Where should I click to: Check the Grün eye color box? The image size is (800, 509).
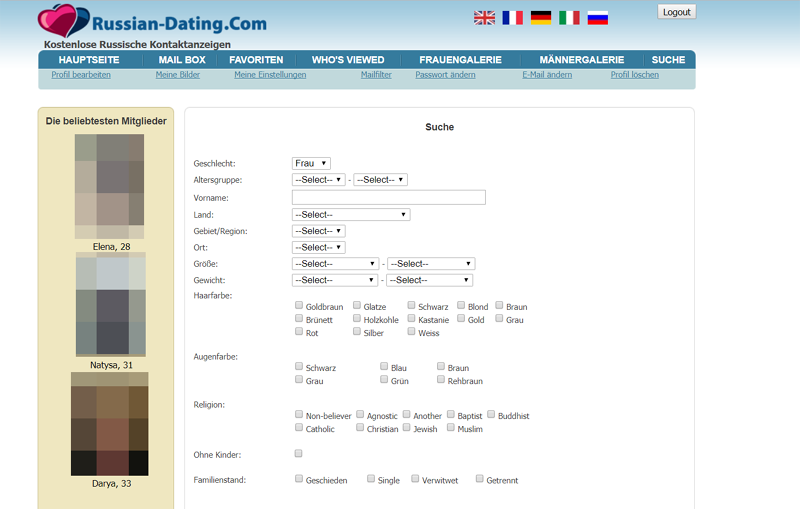click(x=384, y=379)
